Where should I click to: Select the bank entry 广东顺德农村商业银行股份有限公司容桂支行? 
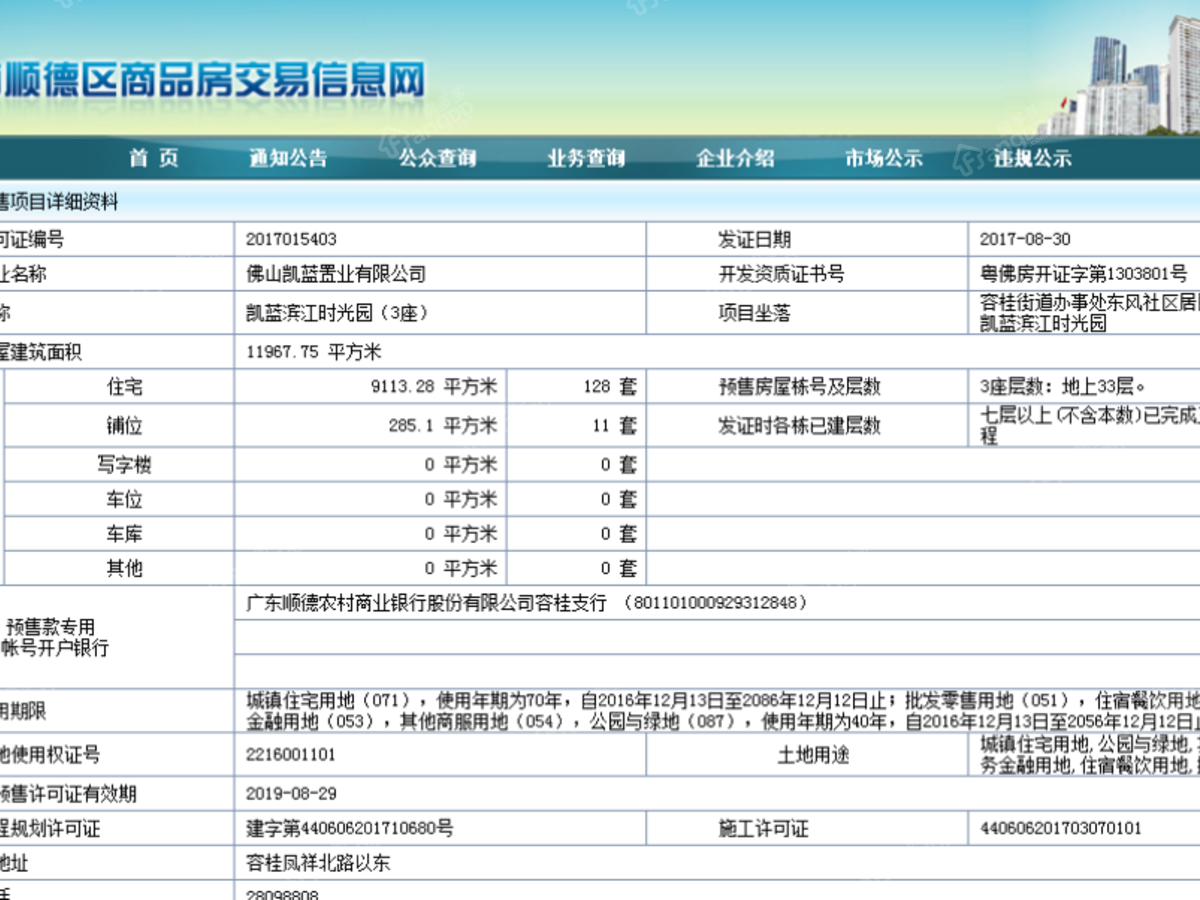(426, 603)
